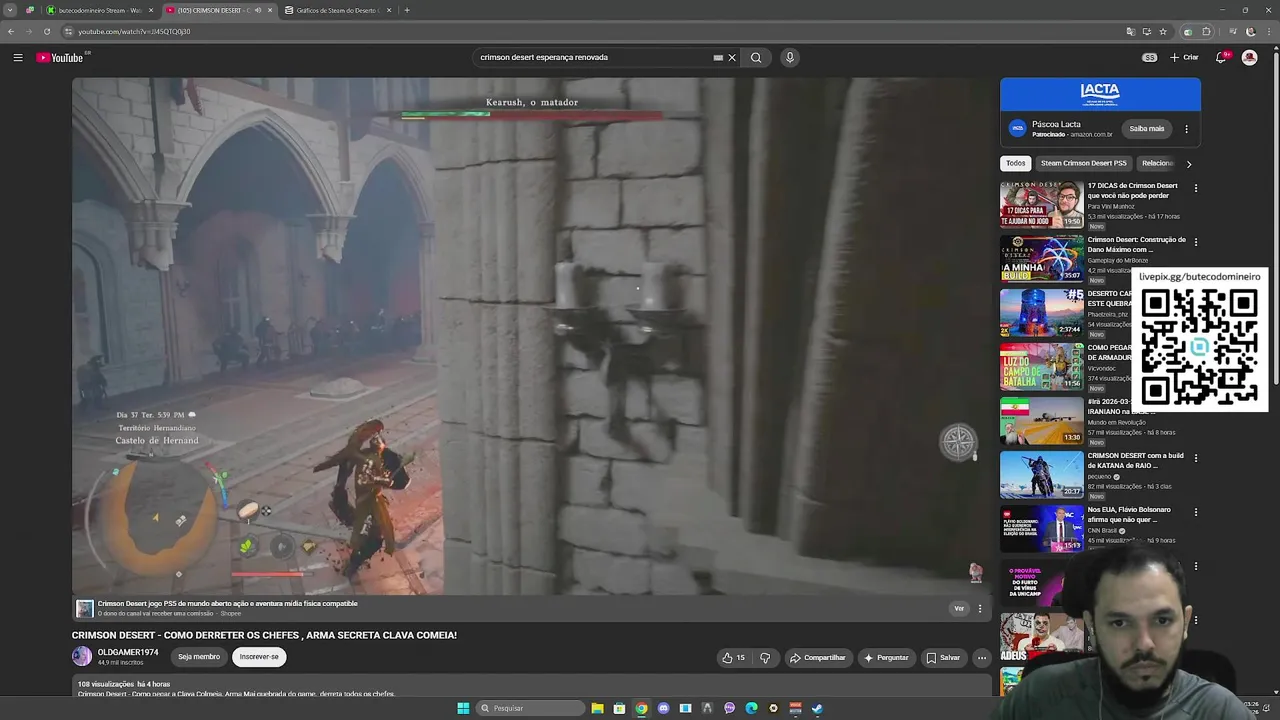Subscribe using the Inscrever-se button
The image size is (1280, 720).
(x=259, y=657)
